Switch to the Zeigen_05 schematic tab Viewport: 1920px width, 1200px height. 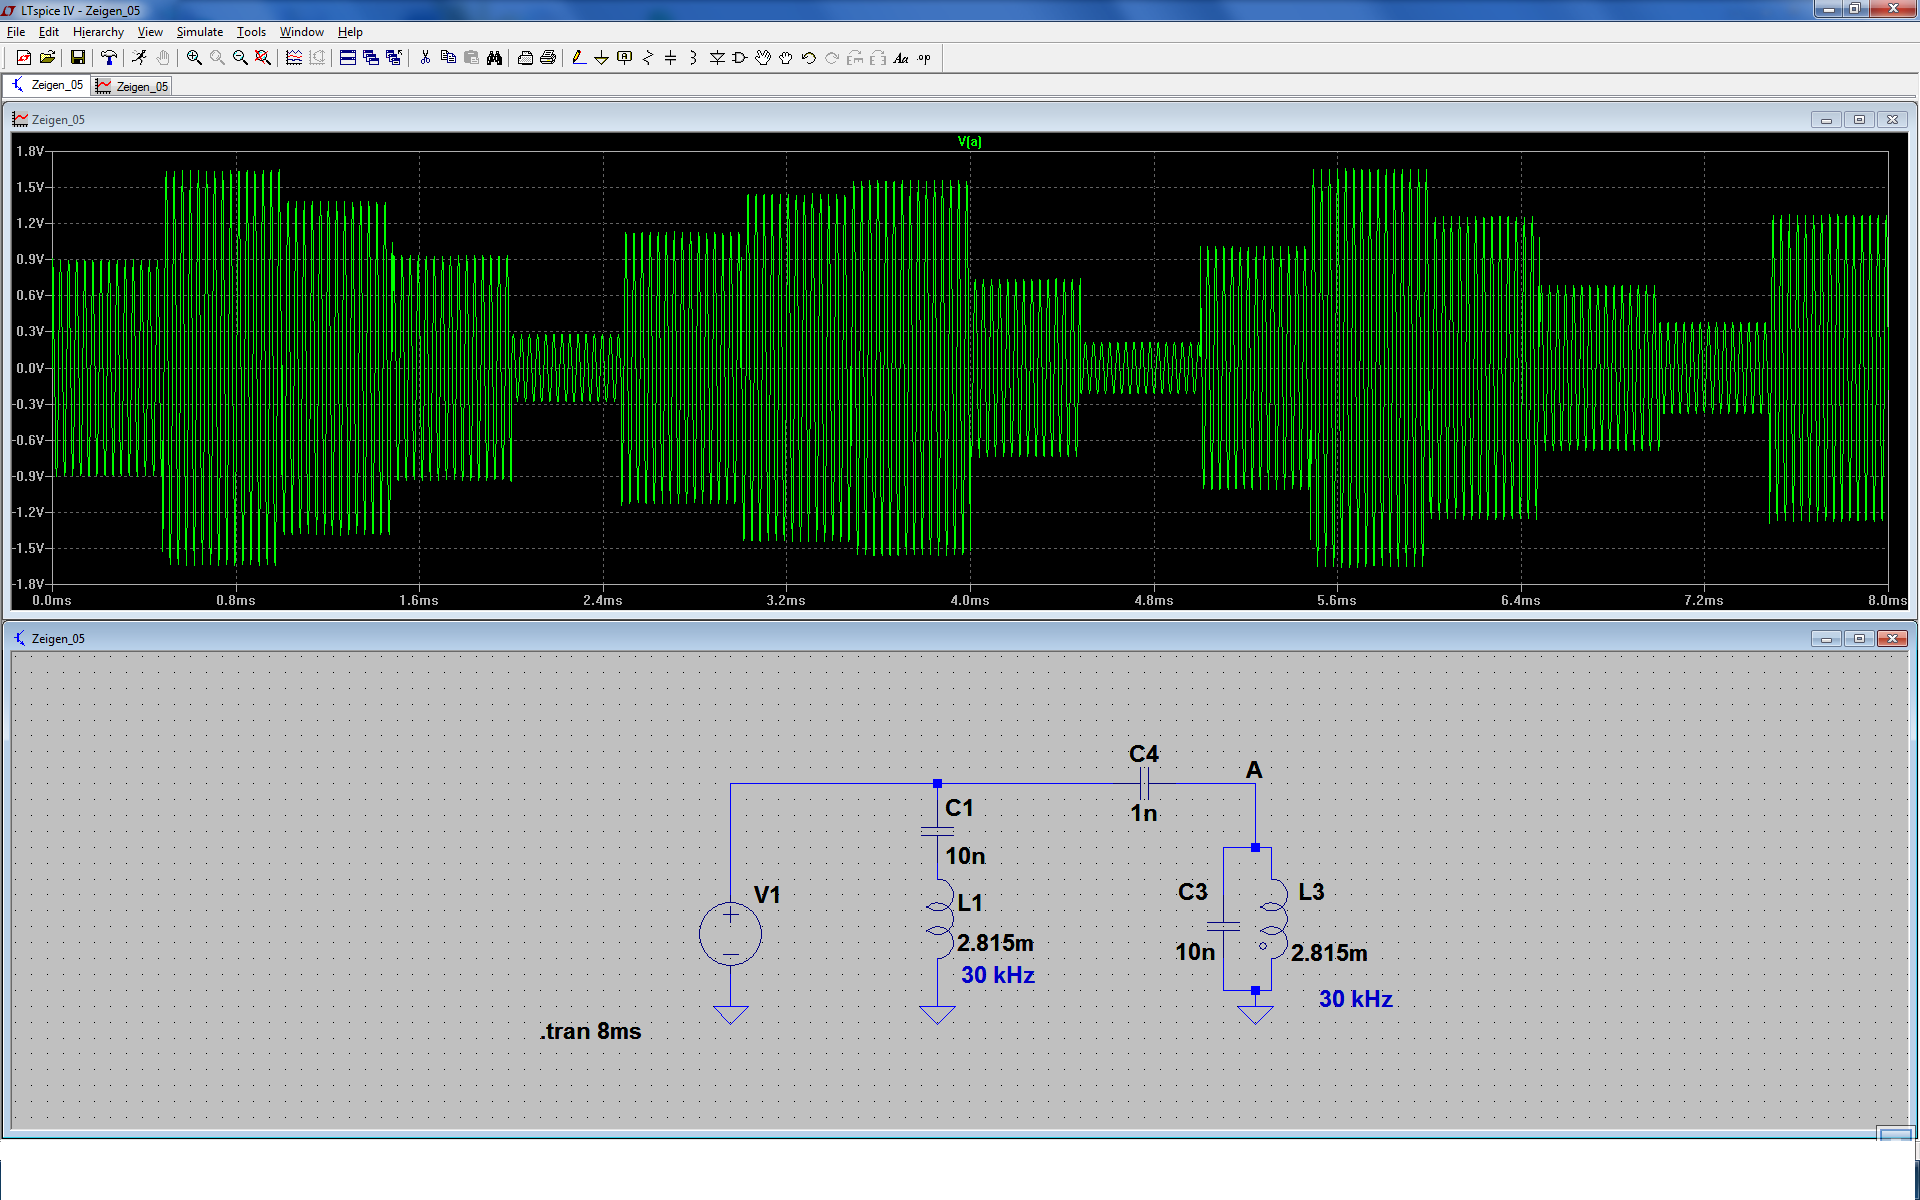tap(47, 86)
